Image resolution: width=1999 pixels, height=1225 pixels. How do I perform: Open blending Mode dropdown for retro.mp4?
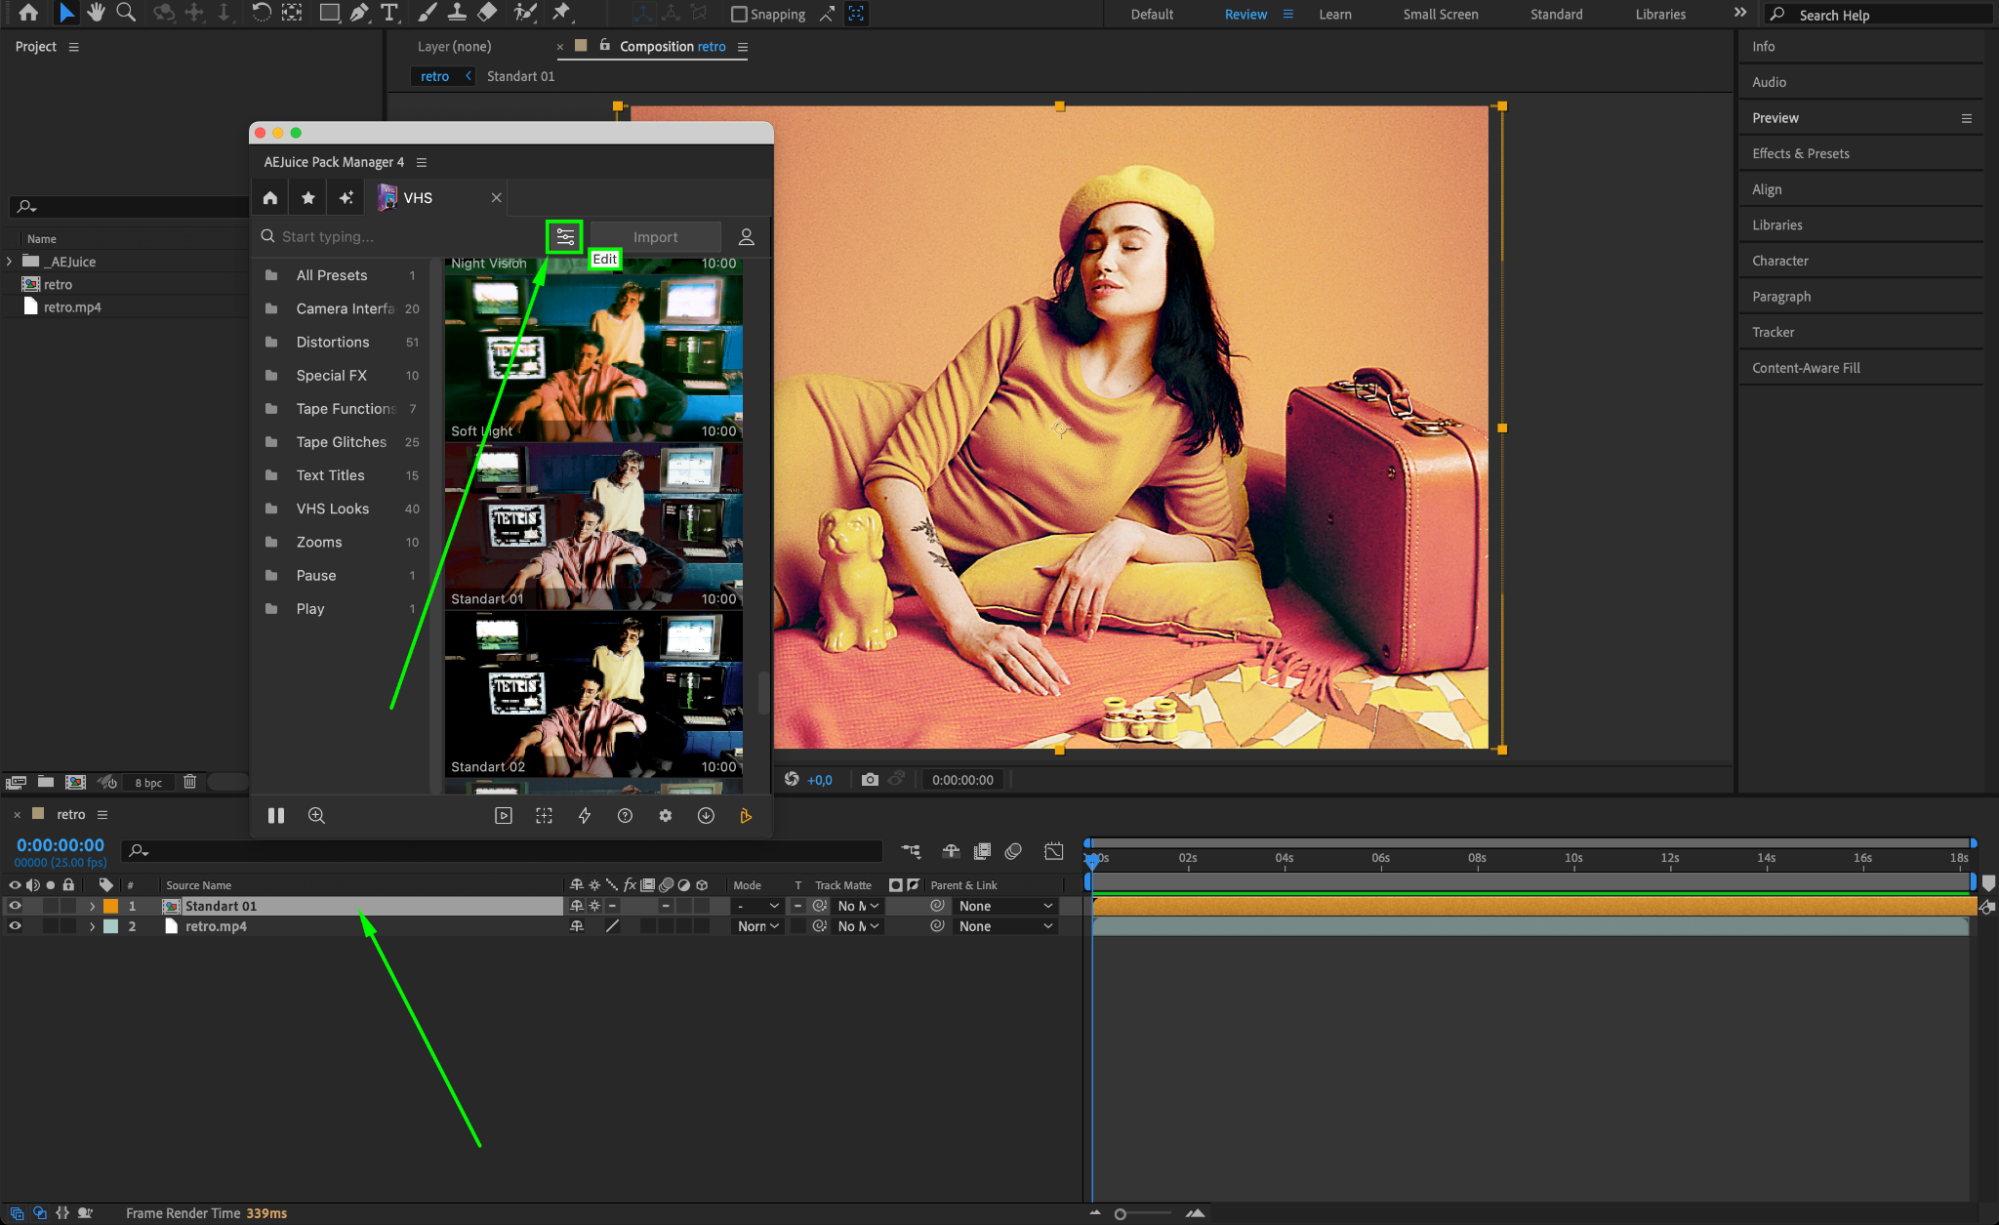coord(758,926)
